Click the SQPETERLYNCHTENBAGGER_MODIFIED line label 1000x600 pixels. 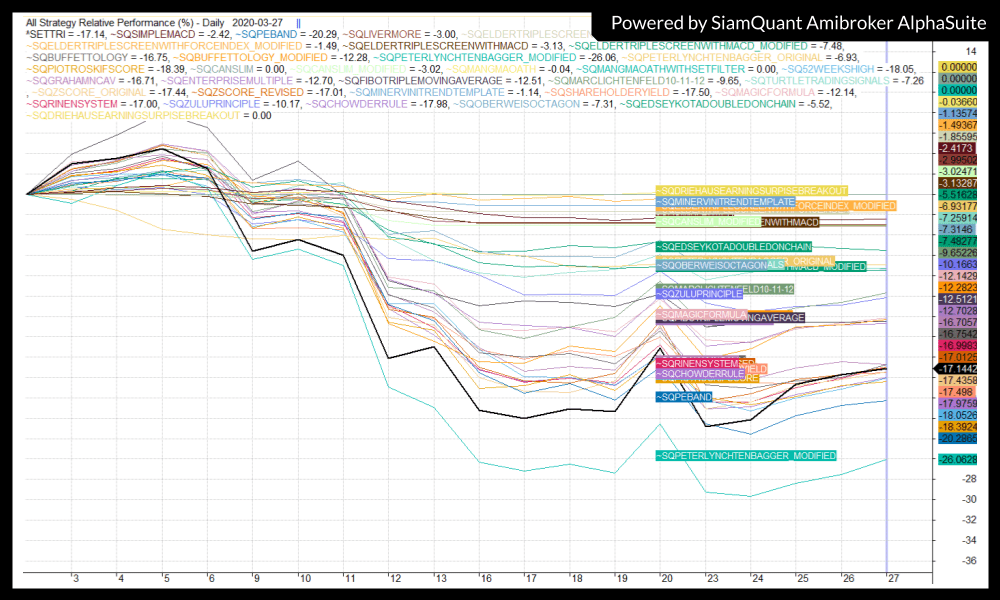[745, 456]
